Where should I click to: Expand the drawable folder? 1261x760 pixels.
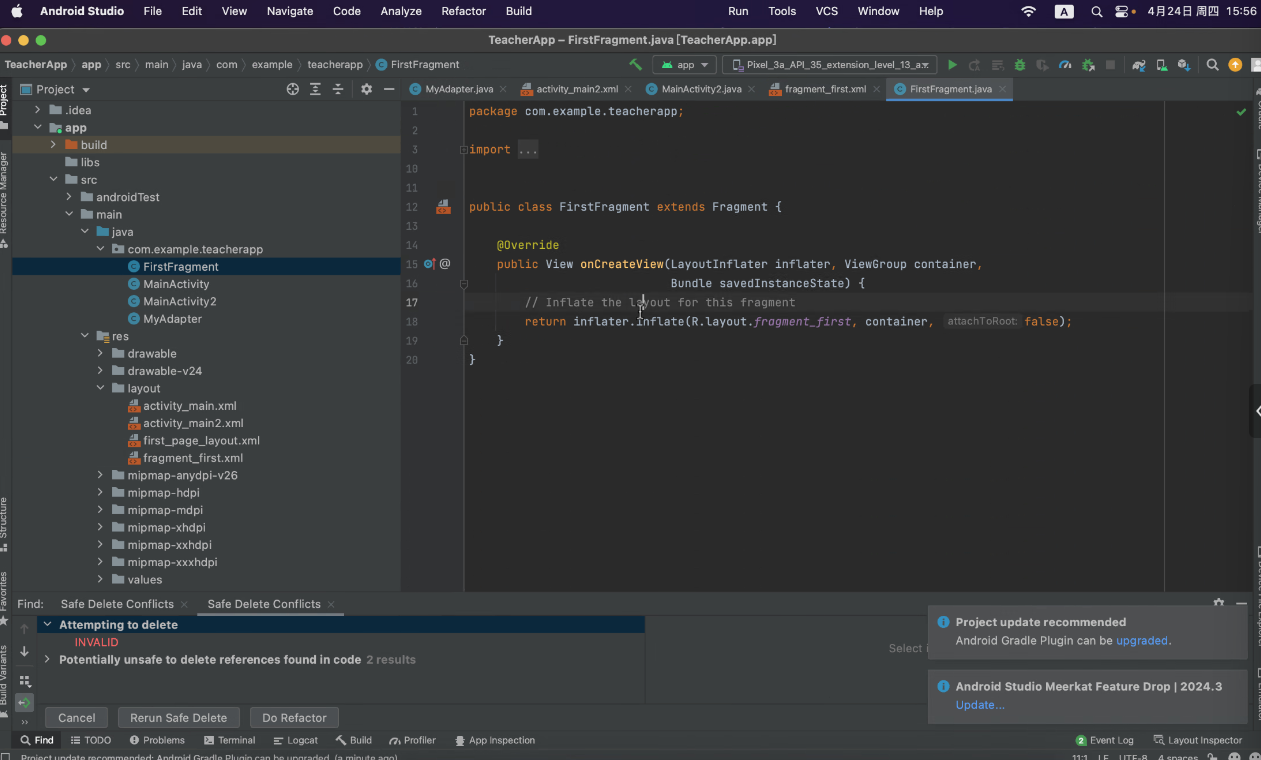point(100,353)
